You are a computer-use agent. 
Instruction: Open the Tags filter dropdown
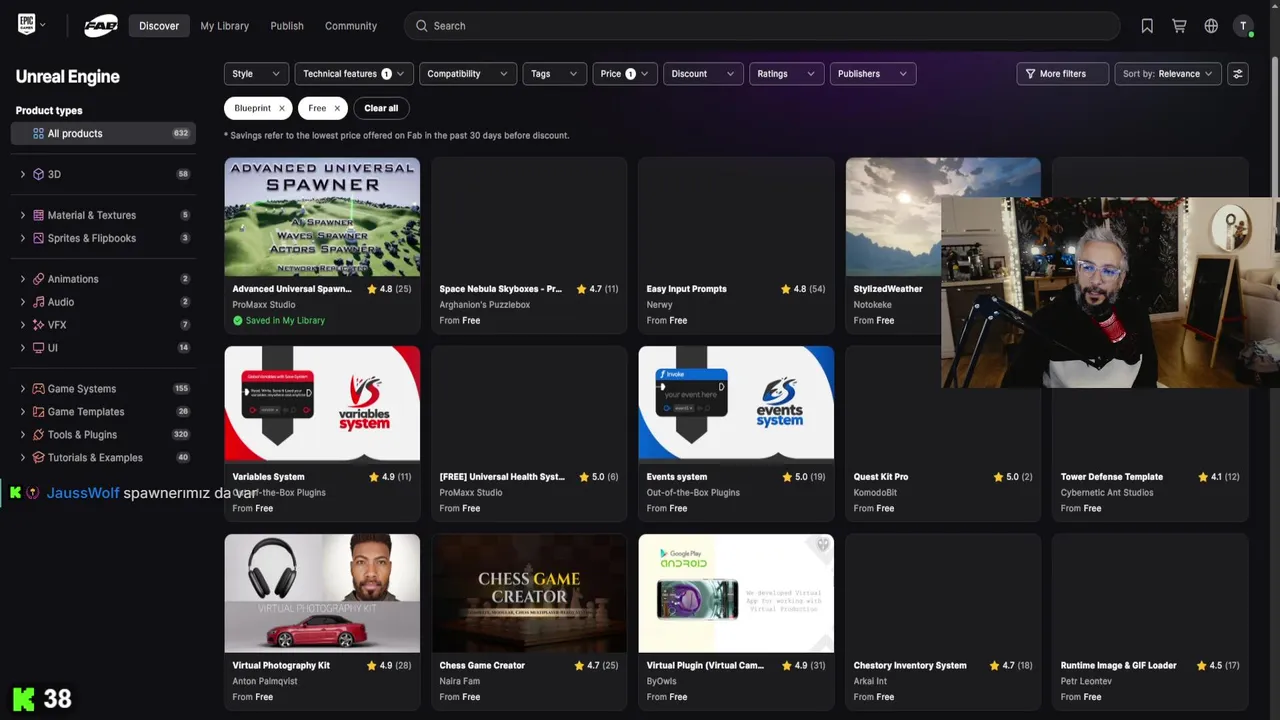[554, 74]
